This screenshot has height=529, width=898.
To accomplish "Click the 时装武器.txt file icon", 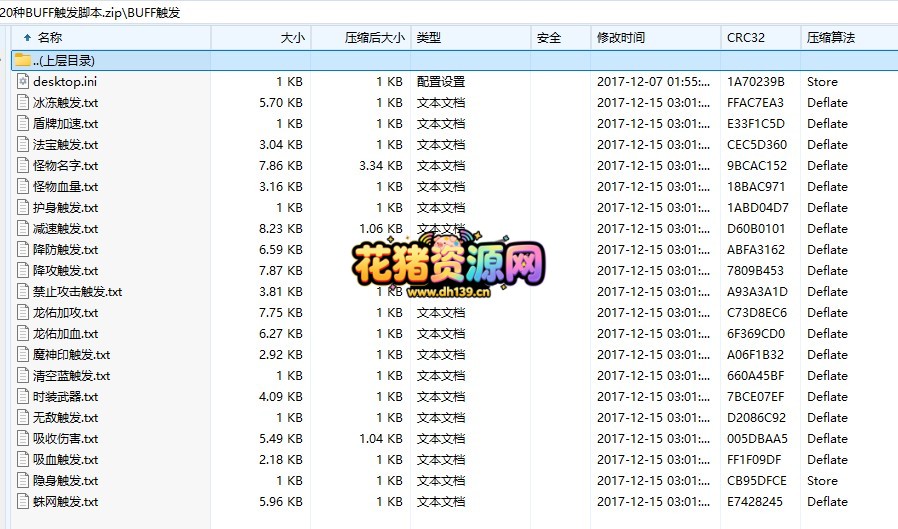I will click(22, 396).
